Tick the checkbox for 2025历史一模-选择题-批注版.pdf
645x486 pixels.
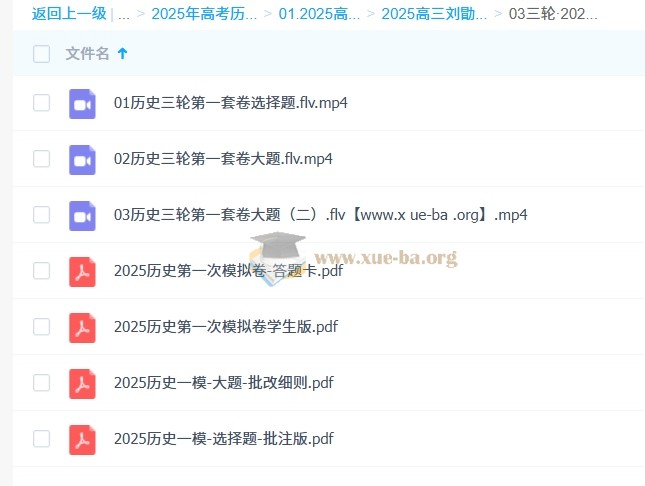(x=41, y=439)
